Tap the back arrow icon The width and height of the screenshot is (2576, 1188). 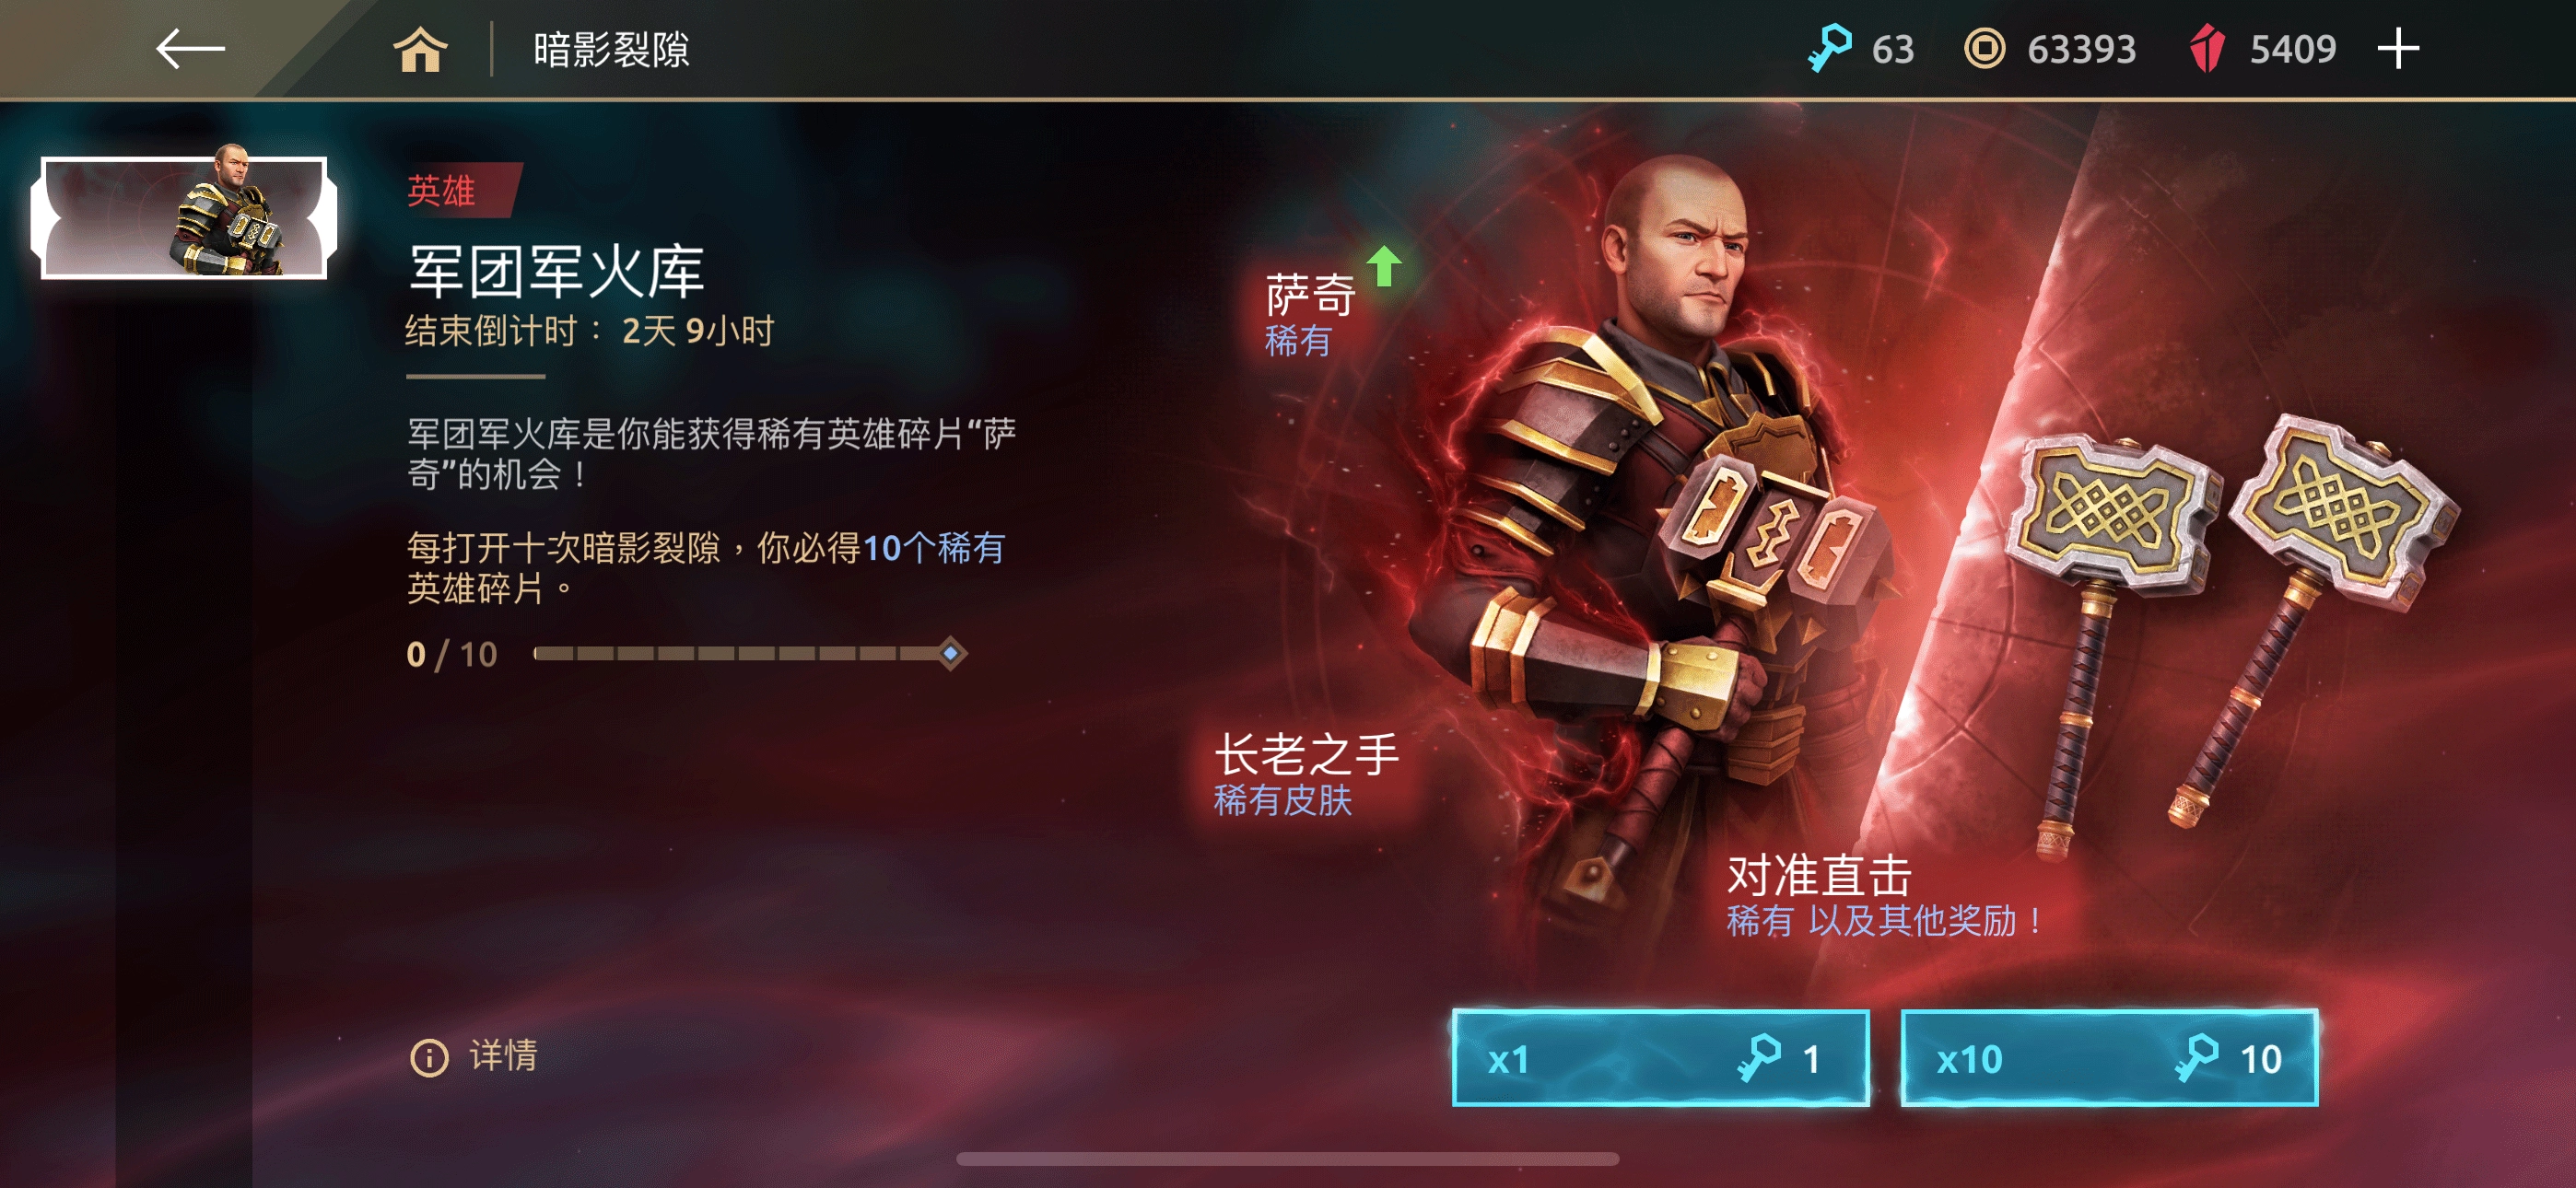[190, 49]
